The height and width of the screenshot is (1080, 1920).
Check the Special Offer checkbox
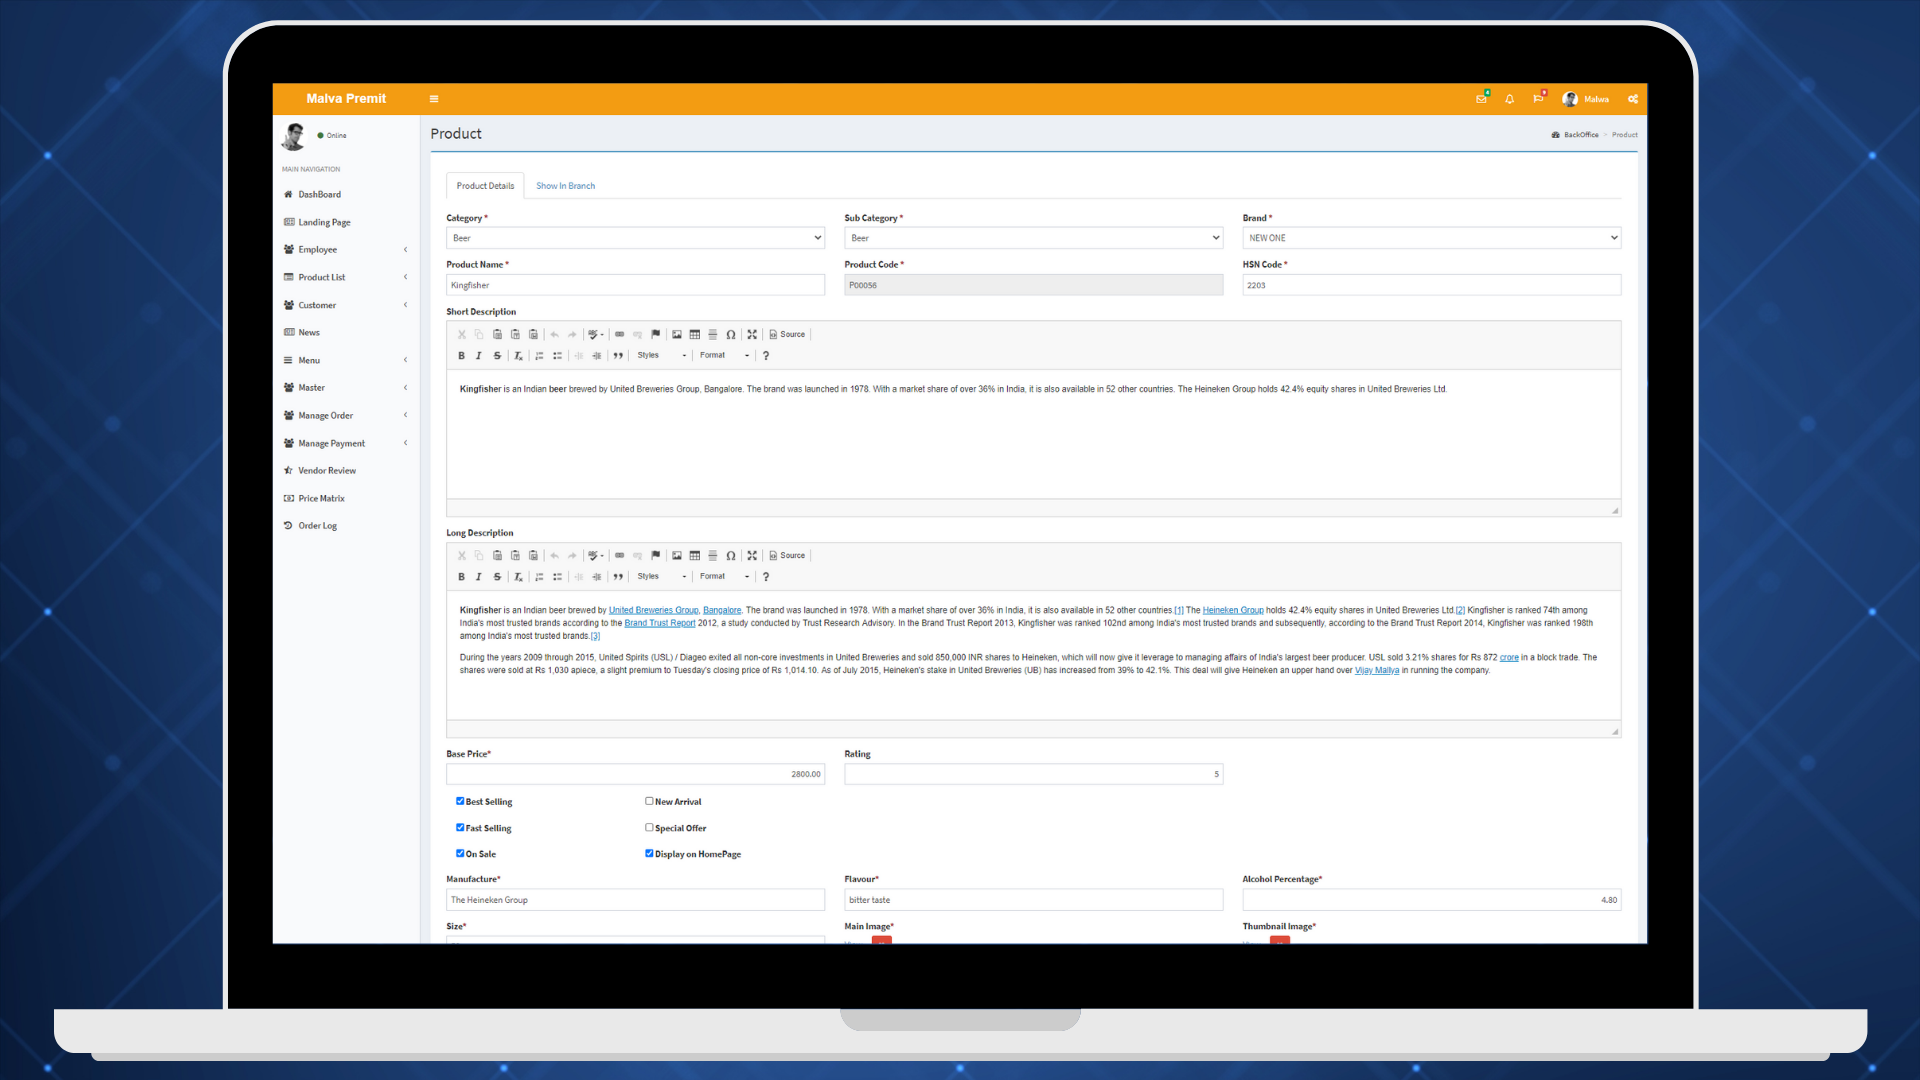tap(649, 827)
